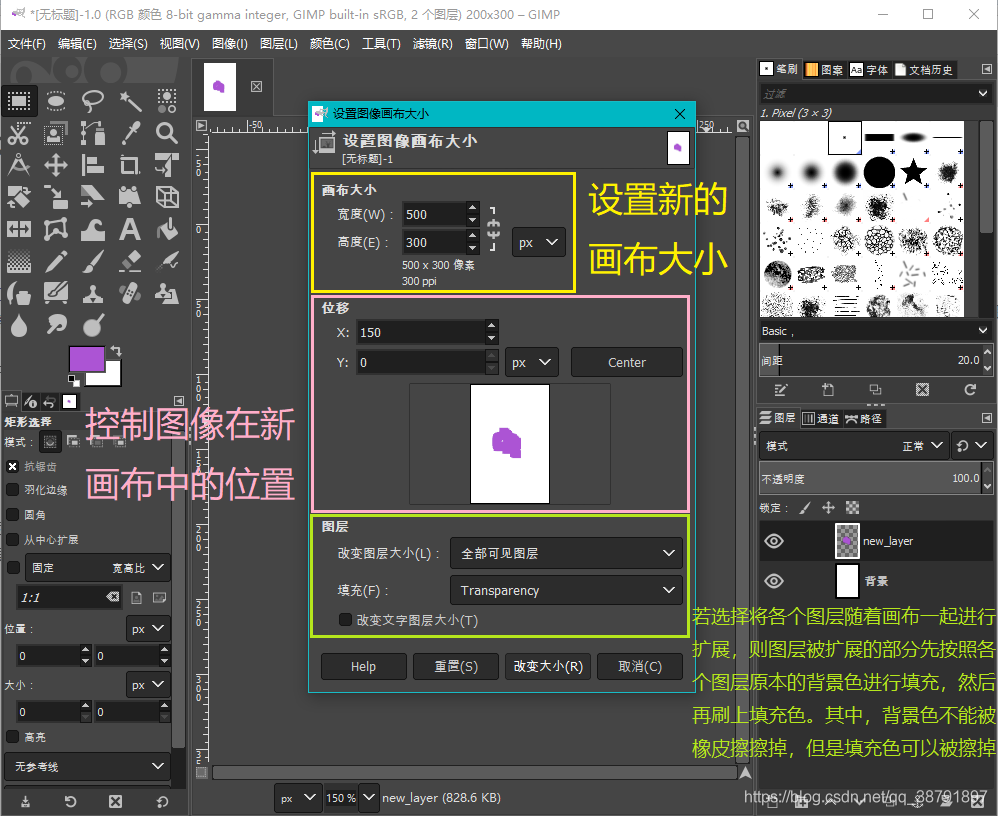Click the canvas width input field
The width and height of the screenshot is (998, 816).
434,215
